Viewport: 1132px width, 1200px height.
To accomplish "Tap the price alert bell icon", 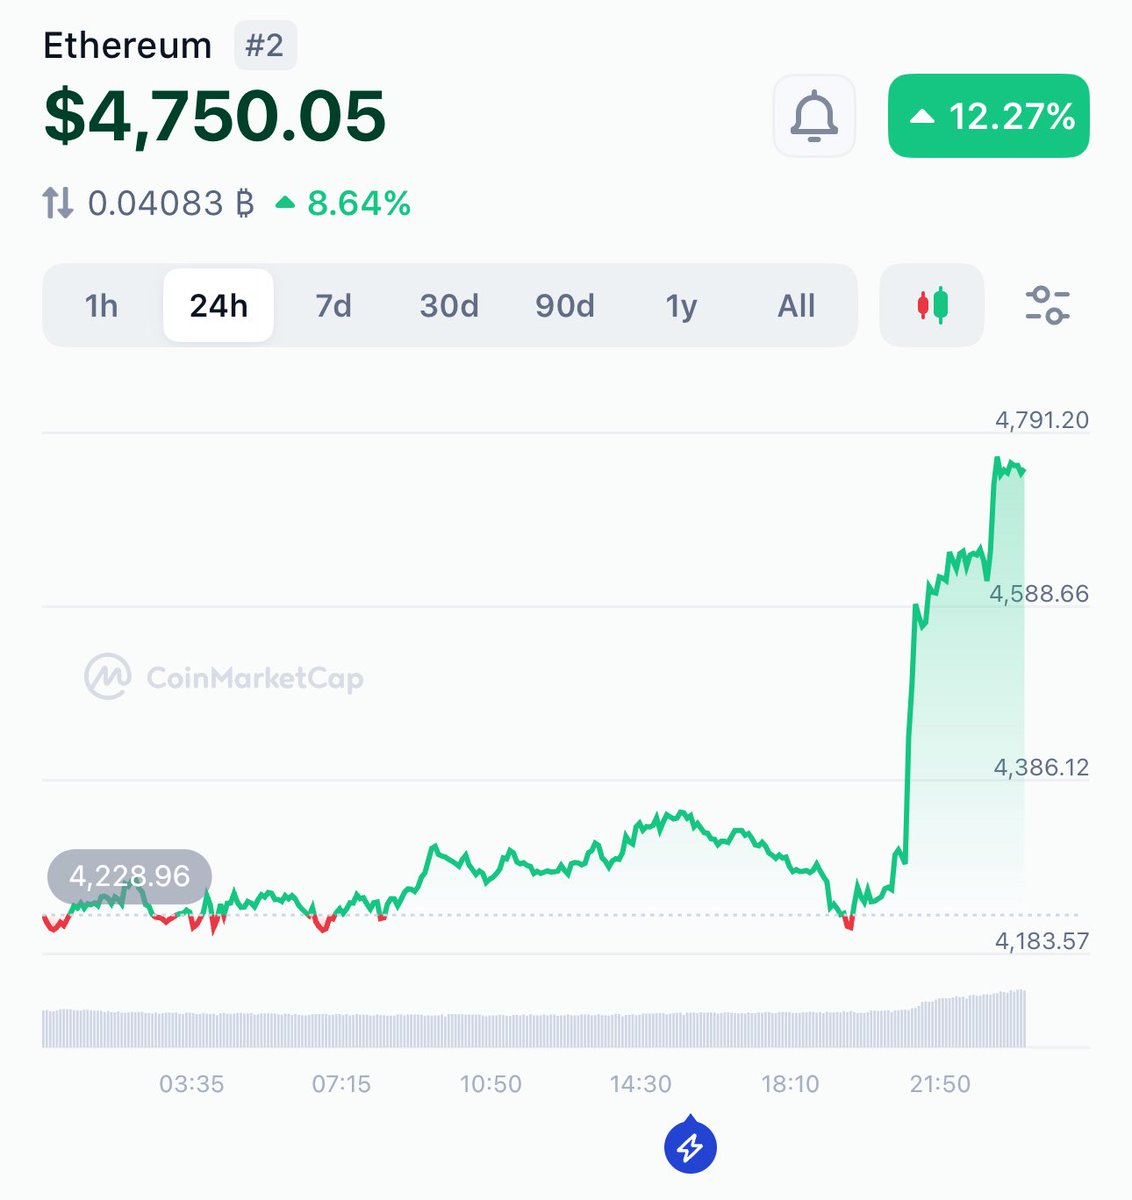I will (814, 116).
